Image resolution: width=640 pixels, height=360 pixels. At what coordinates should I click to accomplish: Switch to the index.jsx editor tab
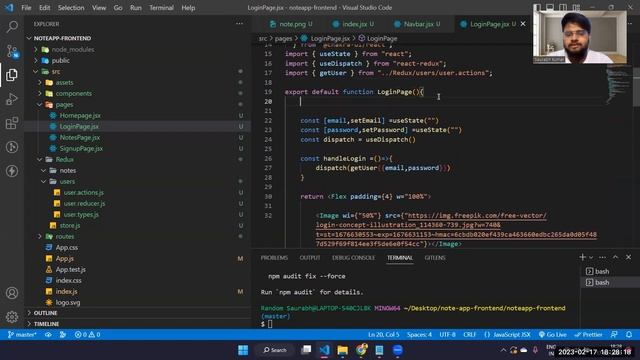(353, 24)
